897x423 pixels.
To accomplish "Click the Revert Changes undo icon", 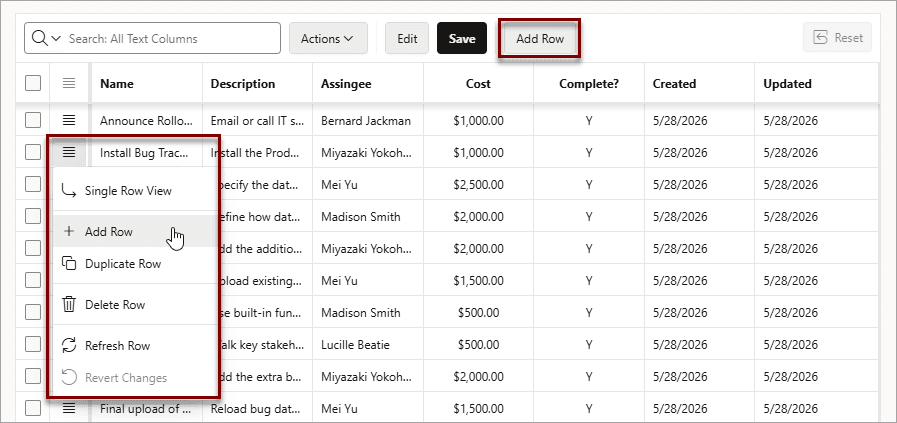I will (x=69, y=377).
